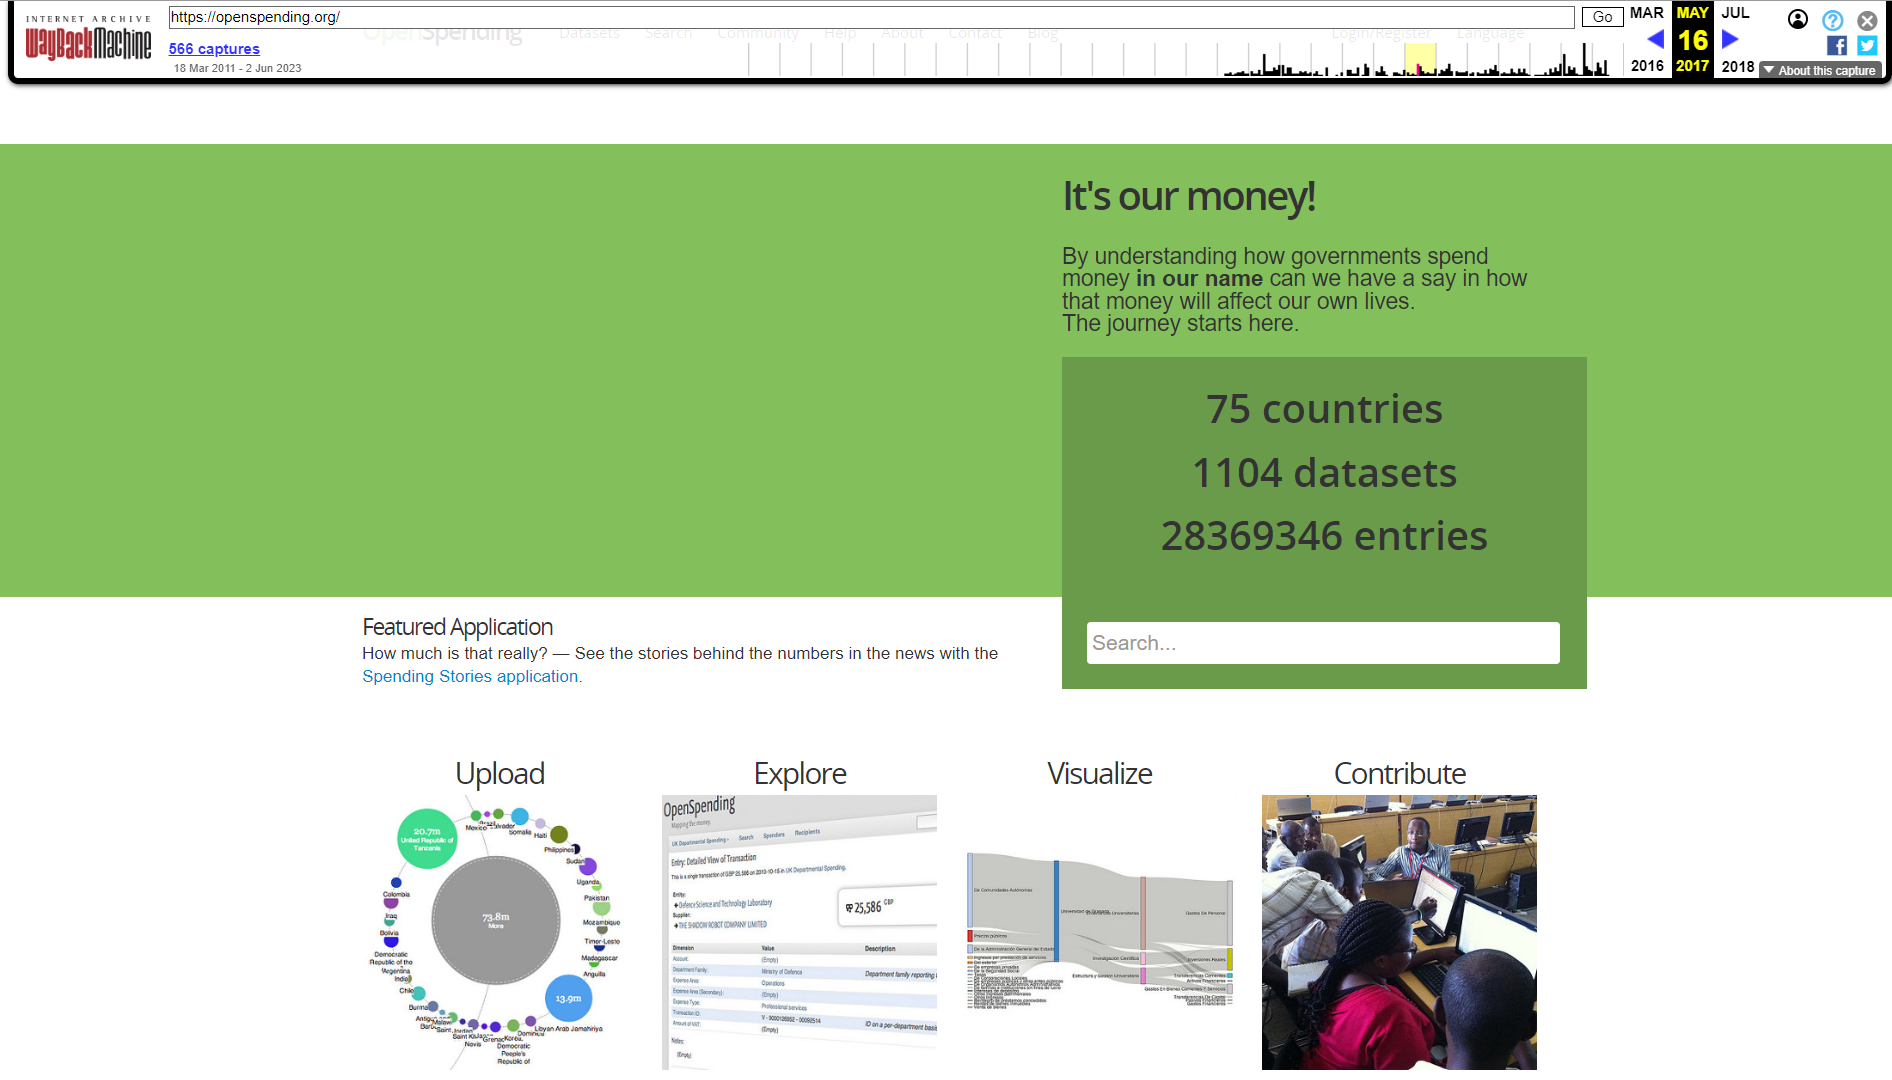Jump to year 2018 captures

point(1737,66)
